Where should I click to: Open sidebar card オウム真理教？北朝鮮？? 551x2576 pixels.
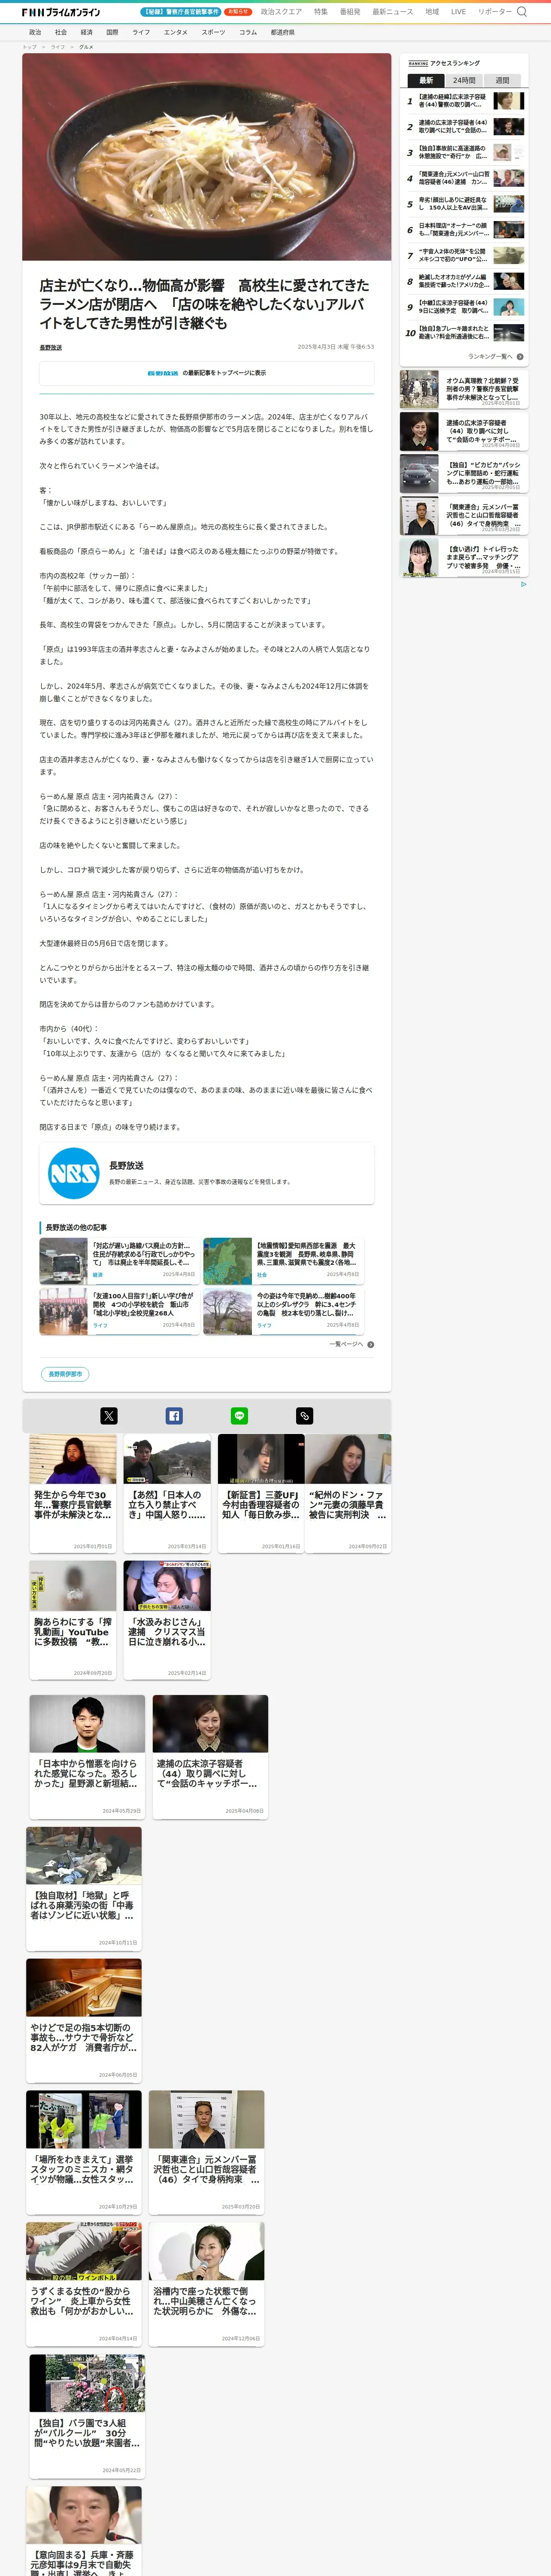(463, 390)
